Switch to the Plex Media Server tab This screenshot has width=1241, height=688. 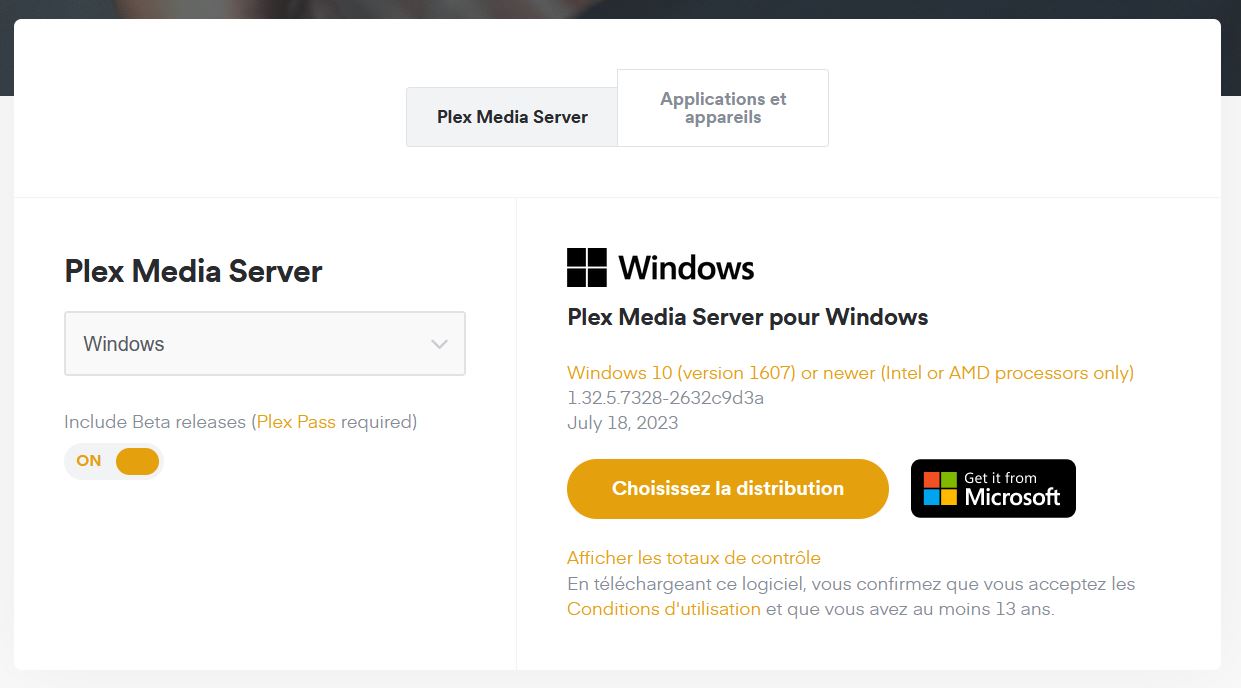tap(512, 117)
